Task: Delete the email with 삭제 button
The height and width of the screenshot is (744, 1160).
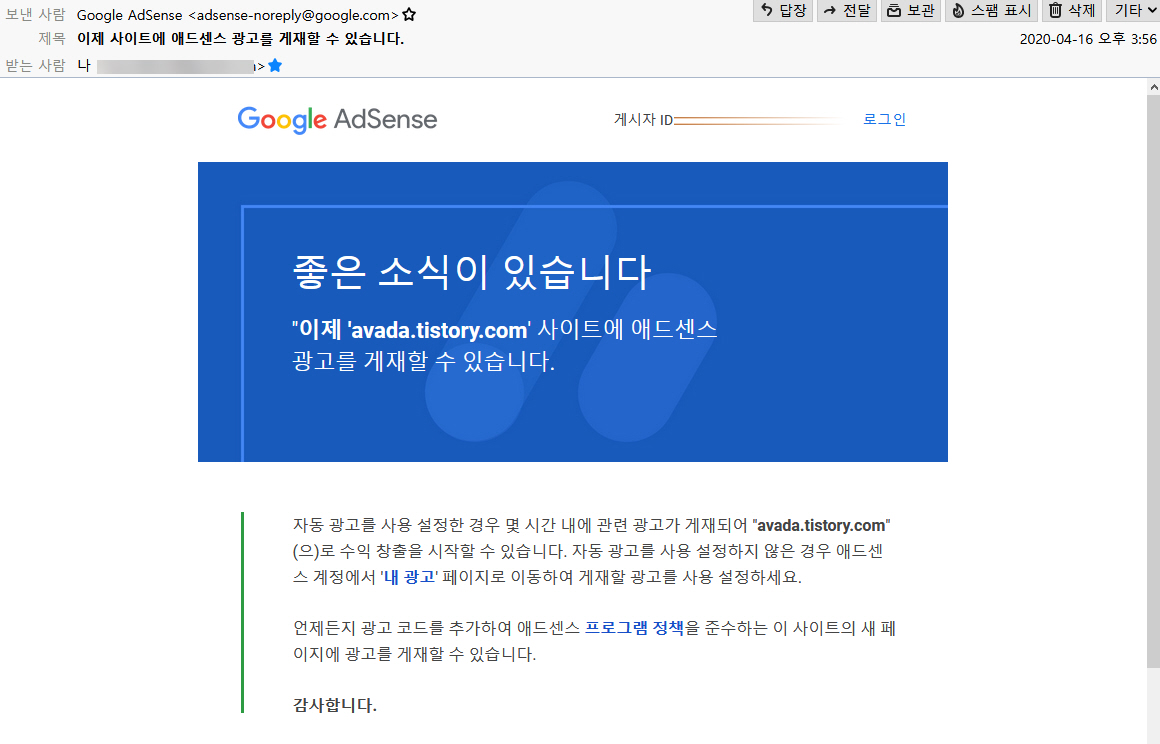Action: (1071, 10)
